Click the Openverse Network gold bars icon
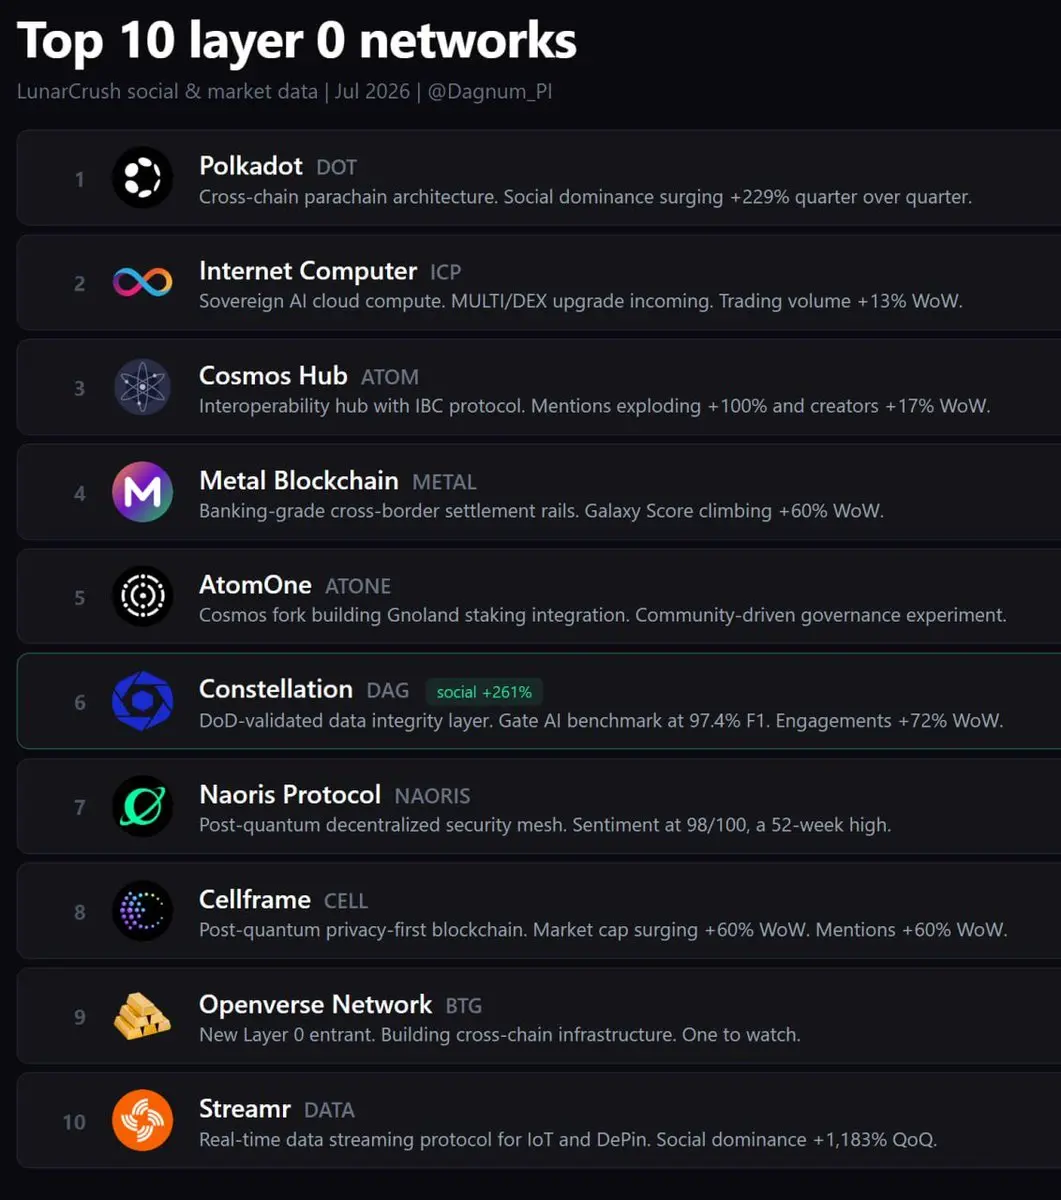1061x1200 pixels. [142, 1016]
